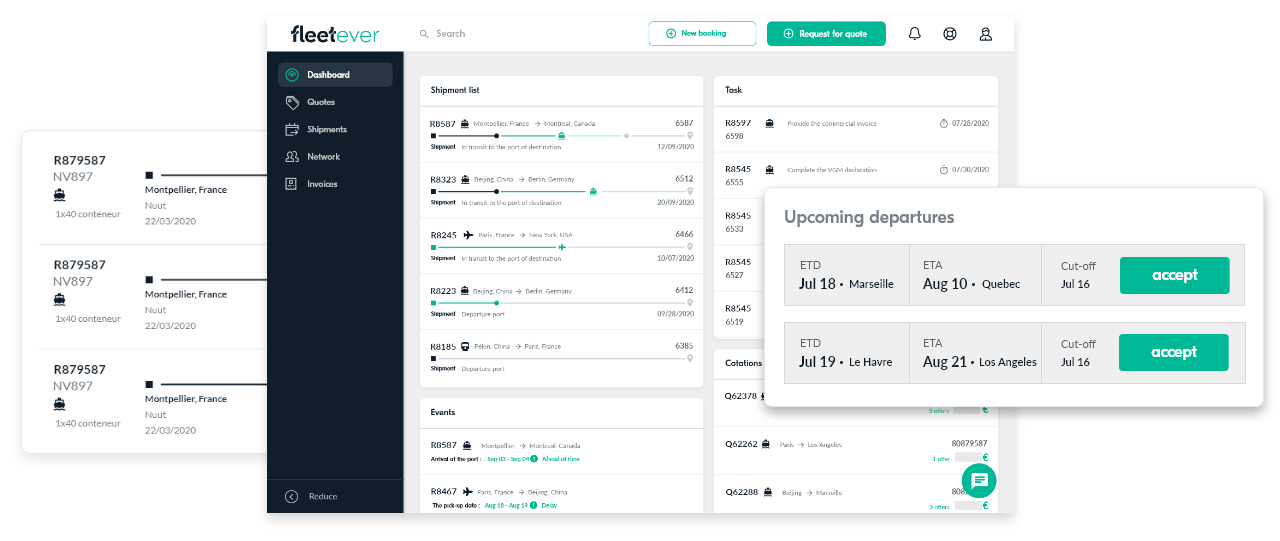The width and height of the screenshot is (1280, 541).
Task: Open quotation Q62262 Paris to Los Angeles
Action: pos(857,451)
